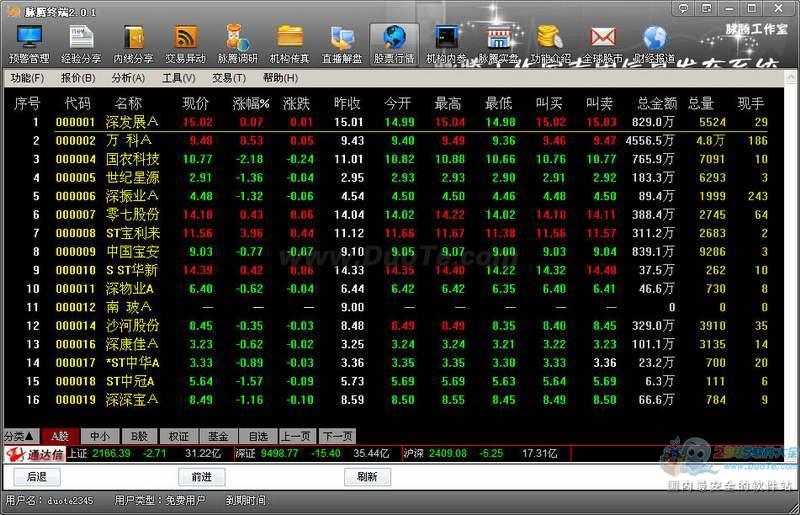Image resolution: width=800 pixels, height=515 pixels.
Task: Click the 刷新 refresh button
Action: 367,477
